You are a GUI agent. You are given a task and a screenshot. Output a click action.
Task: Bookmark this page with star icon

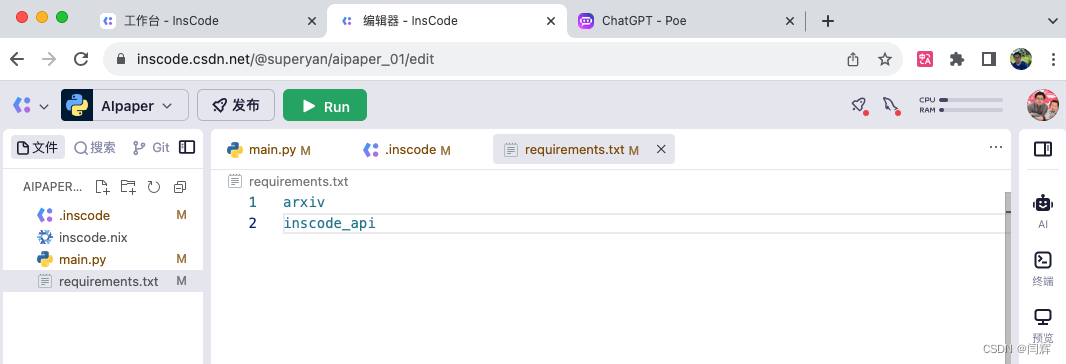coord(884,59)
